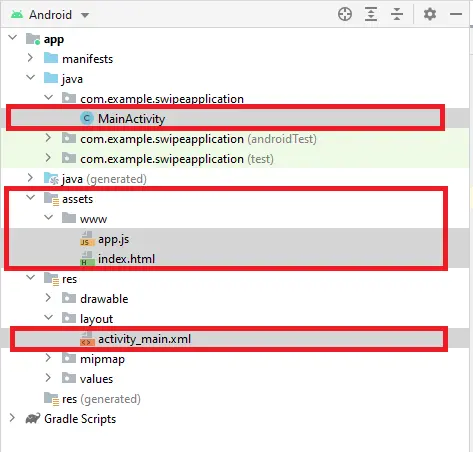Collapse the layout folder
The image size is (473, 452).
point(49,317)
